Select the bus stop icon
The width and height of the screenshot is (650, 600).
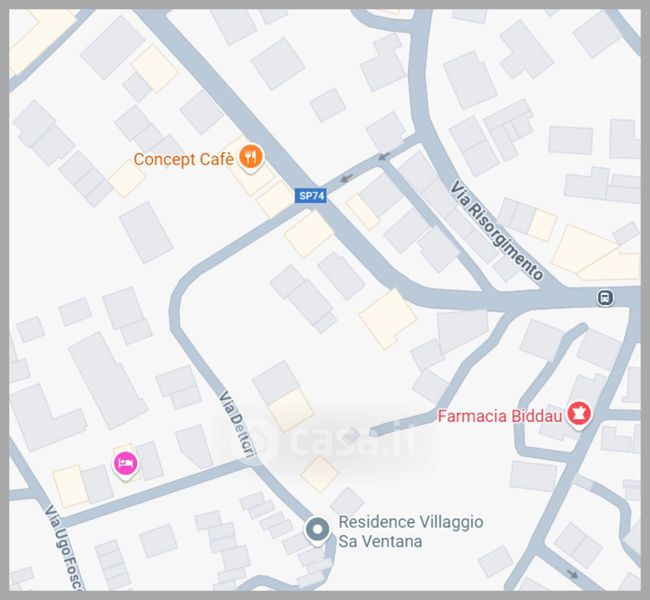(605, 297)
